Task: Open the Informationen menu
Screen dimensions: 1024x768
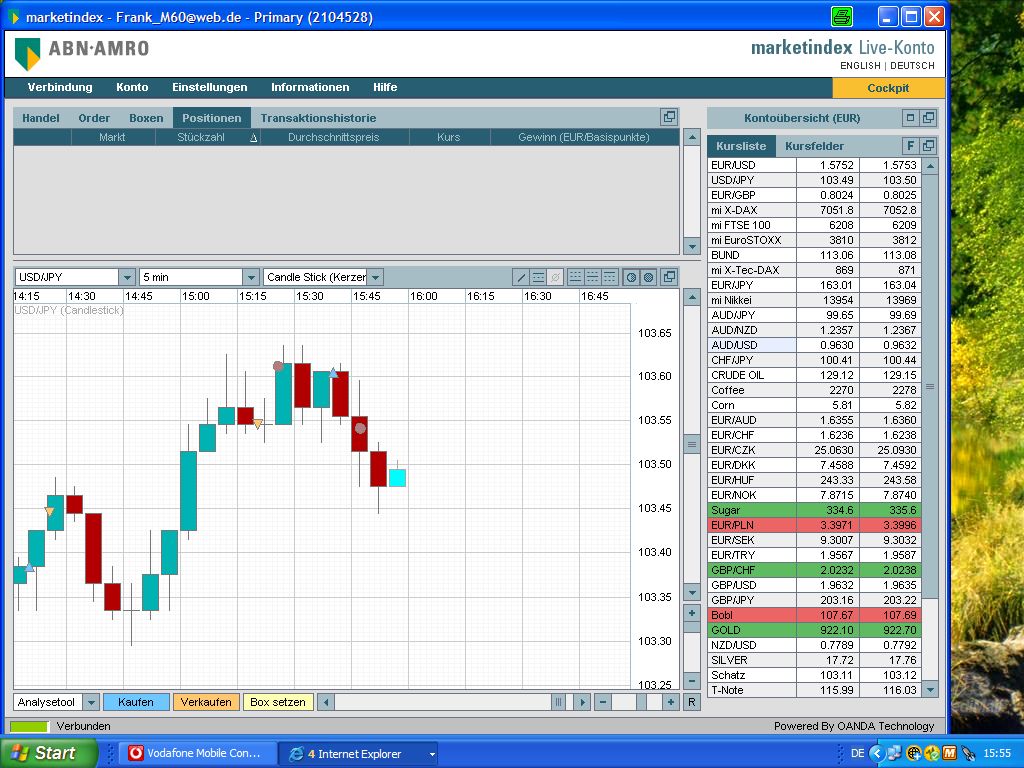Action: (310, 88)
